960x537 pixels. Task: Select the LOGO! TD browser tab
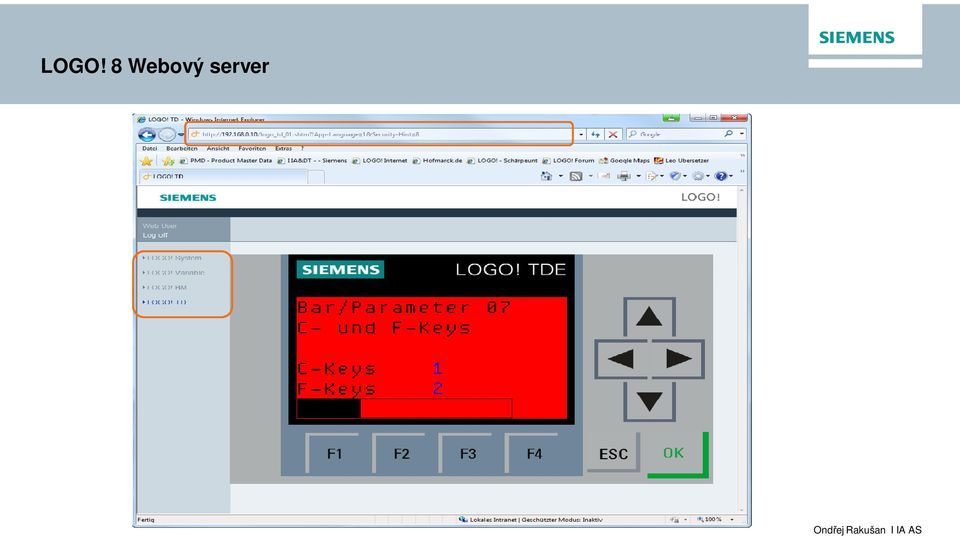[223, 176]
